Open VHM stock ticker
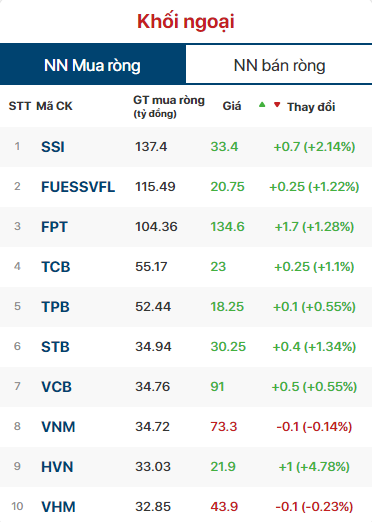This screenshot has height=522, width=372. pyautogui.click(x=58, y=507)
